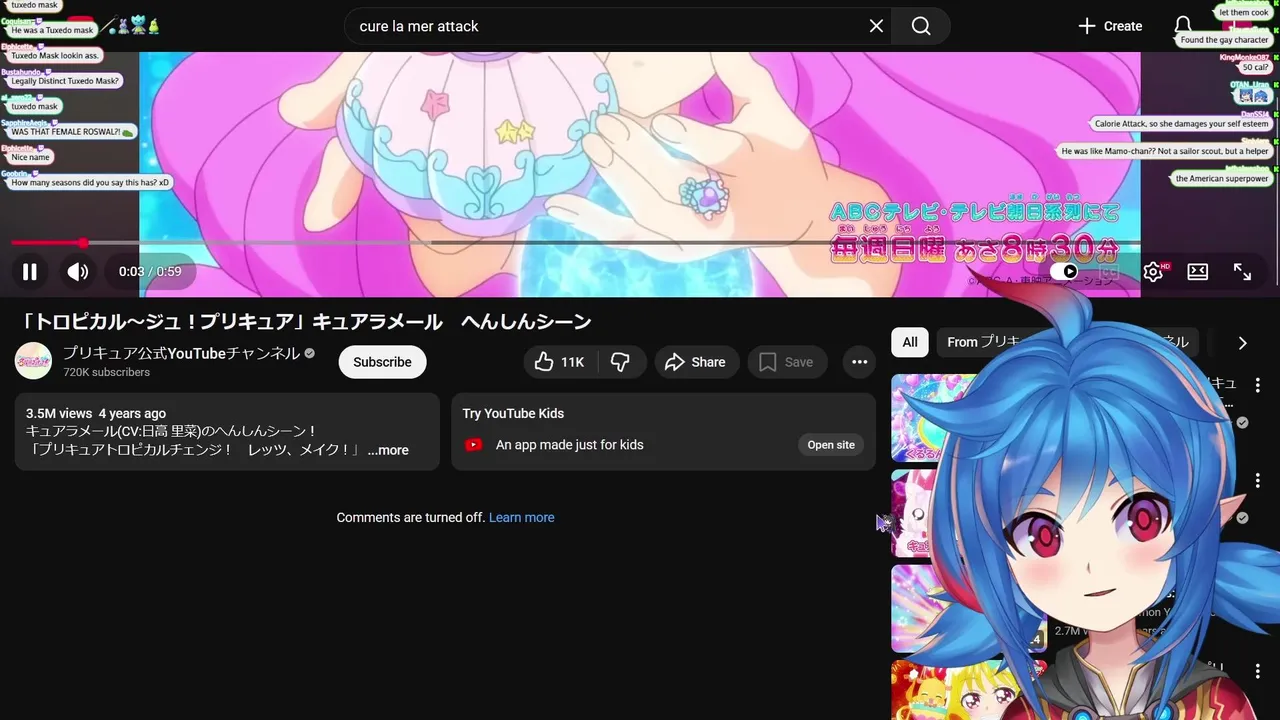Click chat message the American superpower

pos(1221,178)
